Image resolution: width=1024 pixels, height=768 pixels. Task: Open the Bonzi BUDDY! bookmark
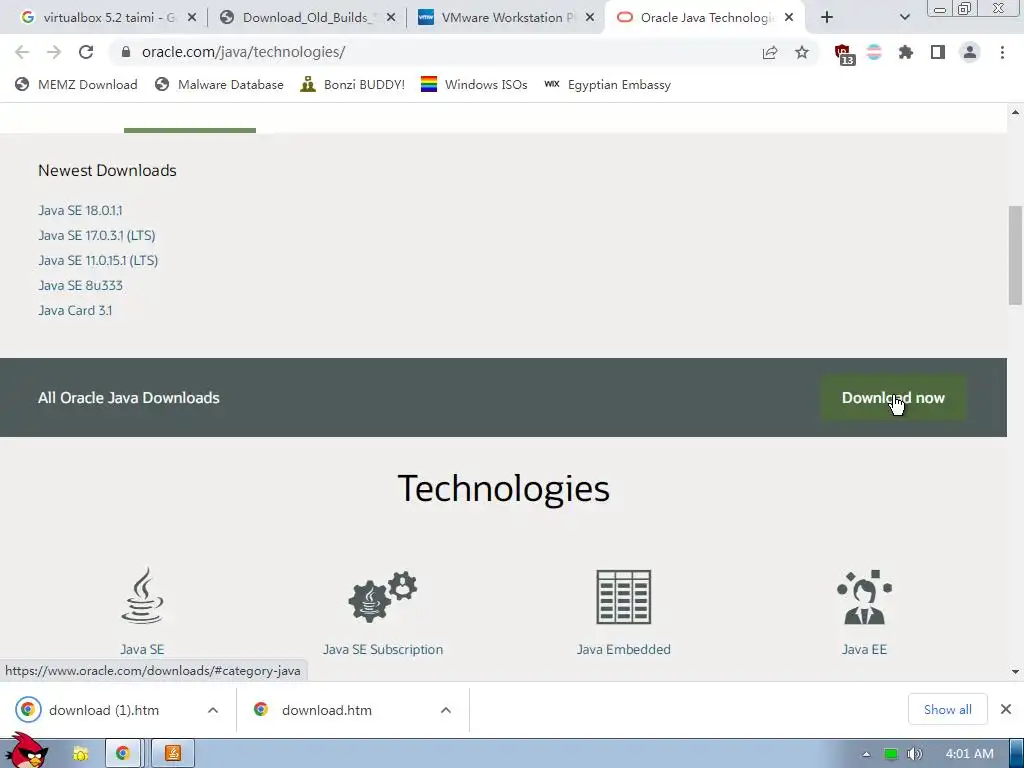353,85
